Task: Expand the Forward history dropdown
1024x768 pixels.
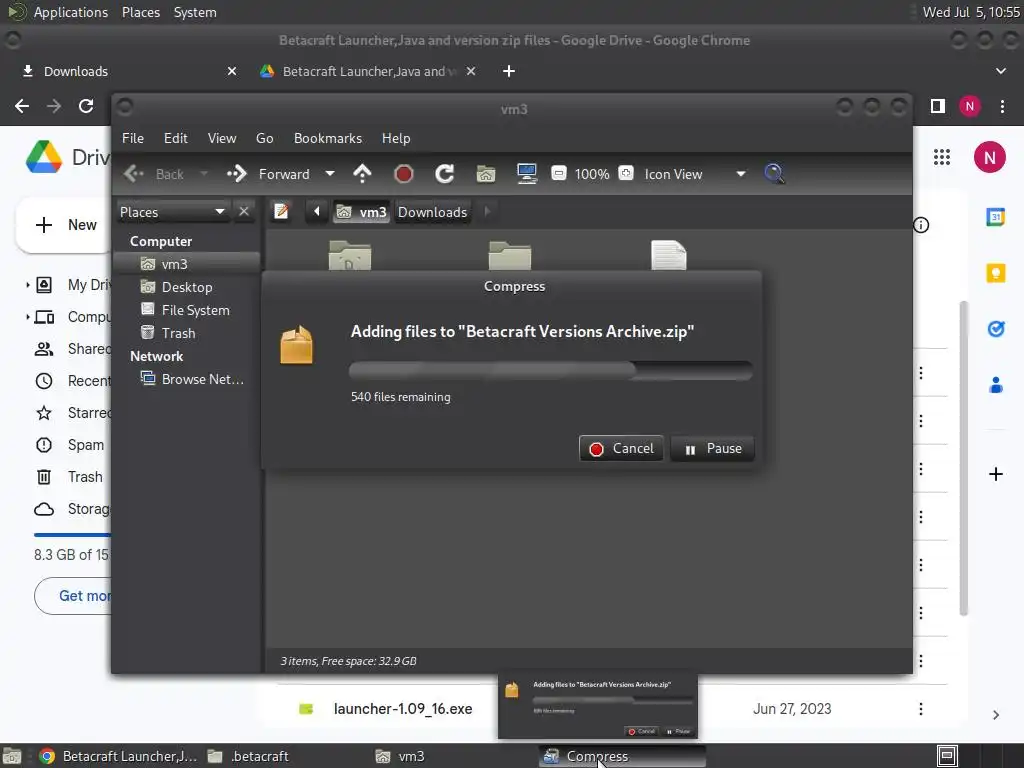Action: coord(330,174)
